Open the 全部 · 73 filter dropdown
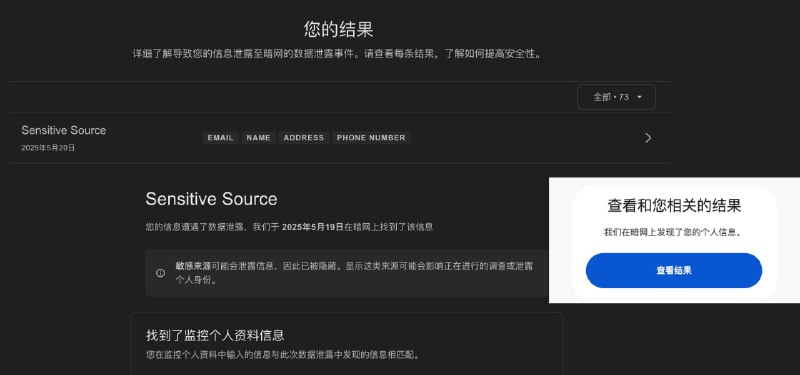 (616, 97)
